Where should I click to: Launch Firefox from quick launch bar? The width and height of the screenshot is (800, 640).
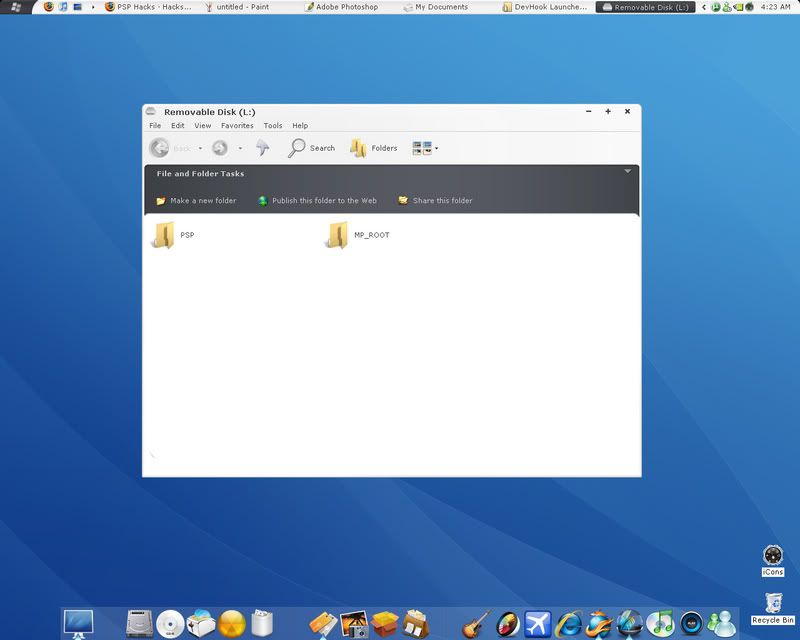tap(48, 7)
